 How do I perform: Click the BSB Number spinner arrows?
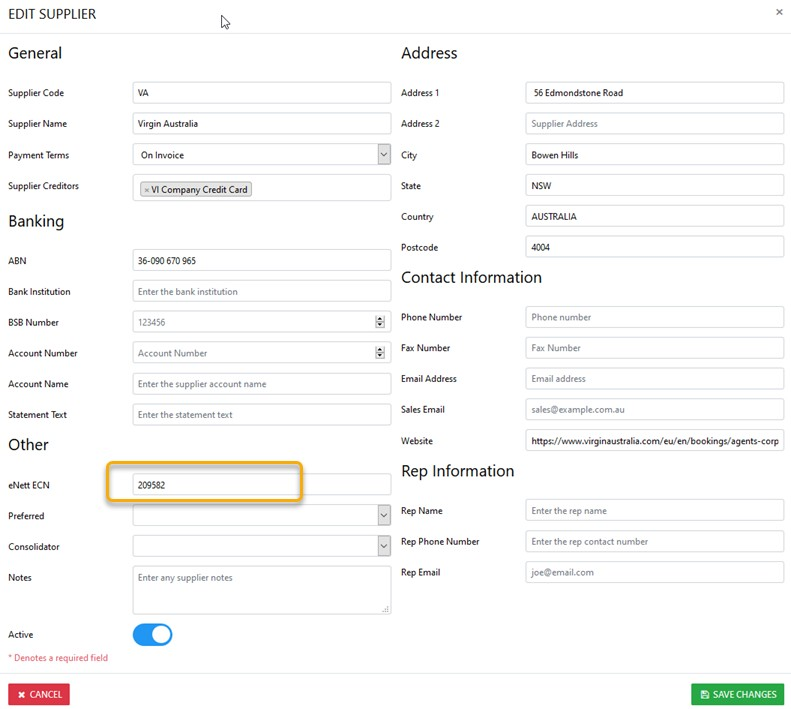pos(380,322)
